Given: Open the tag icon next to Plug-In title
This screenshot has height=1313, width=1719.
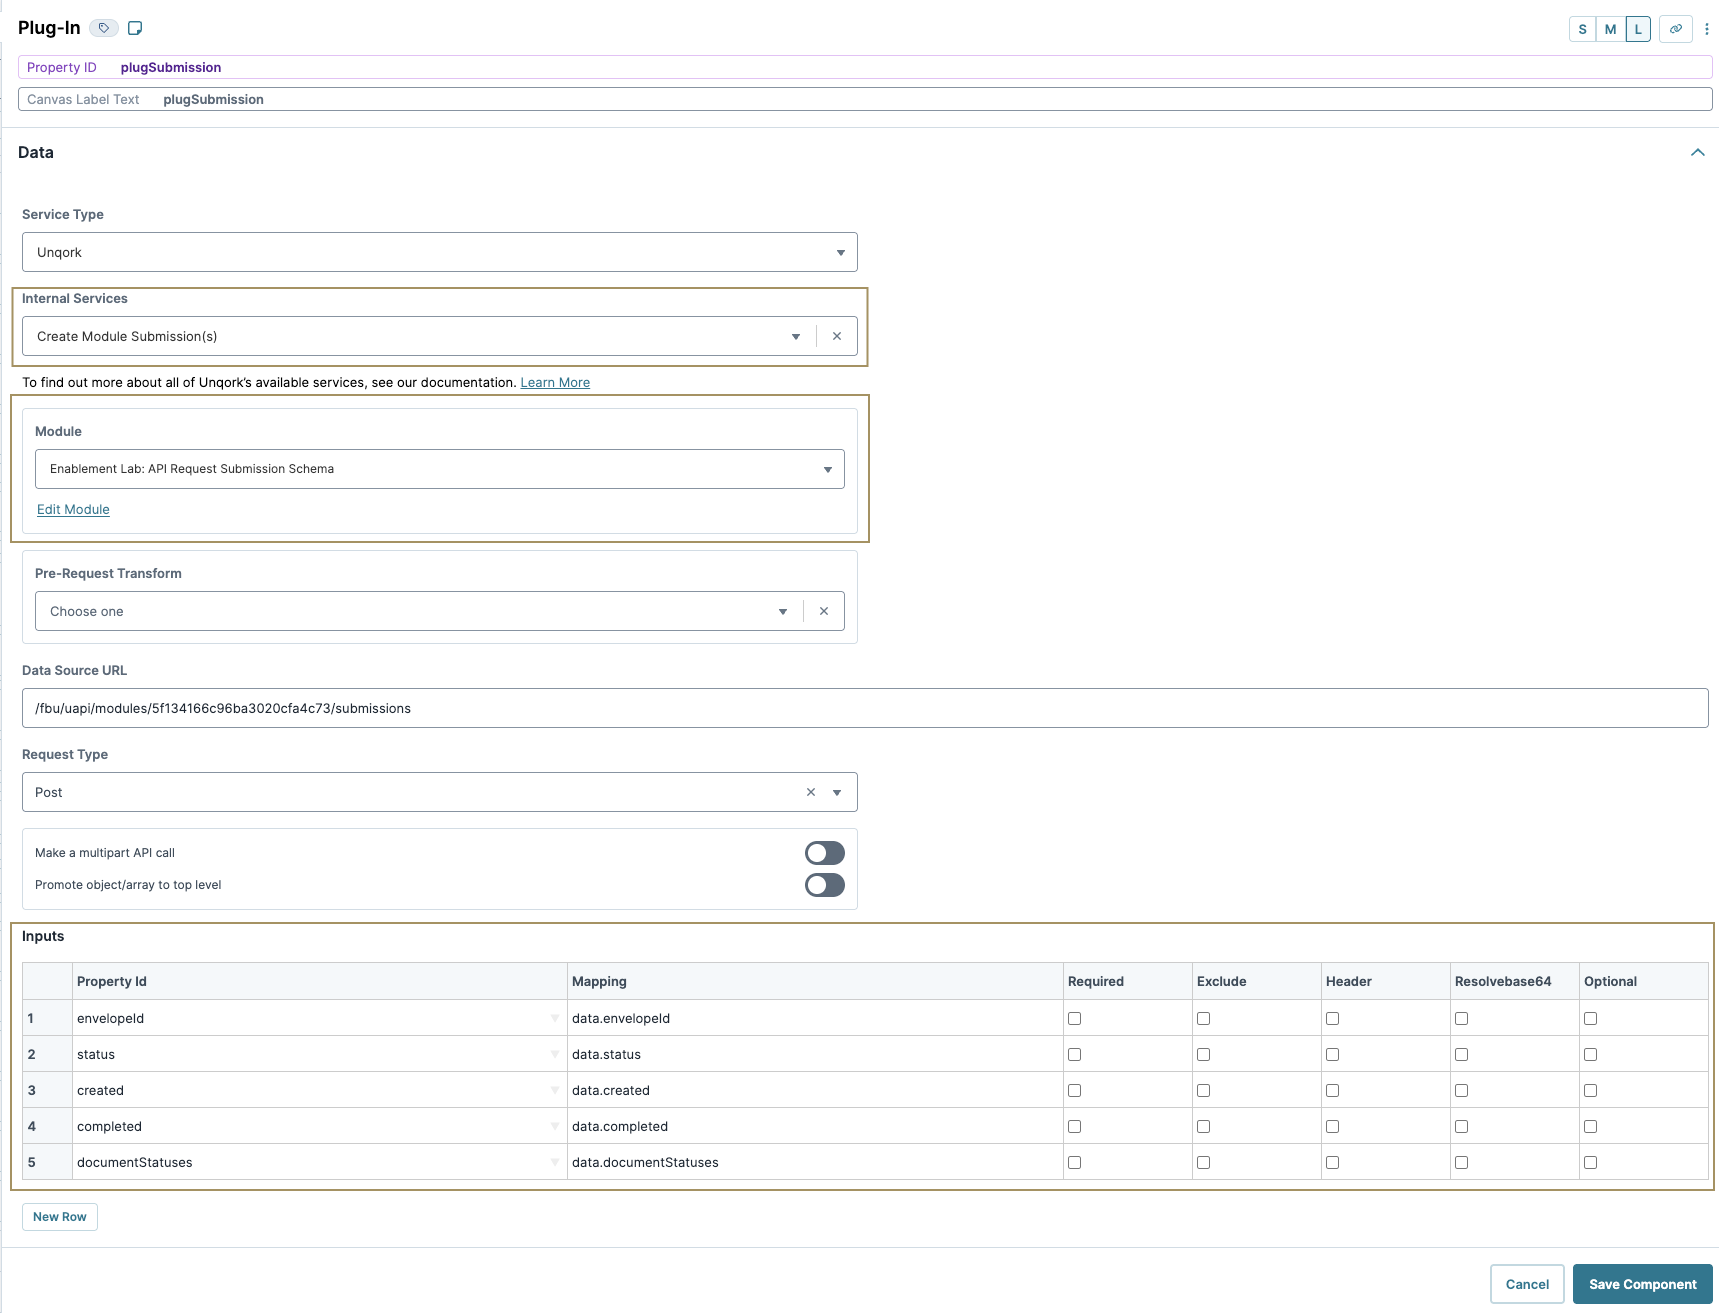Looking at the screenshot, I should 103,28.
